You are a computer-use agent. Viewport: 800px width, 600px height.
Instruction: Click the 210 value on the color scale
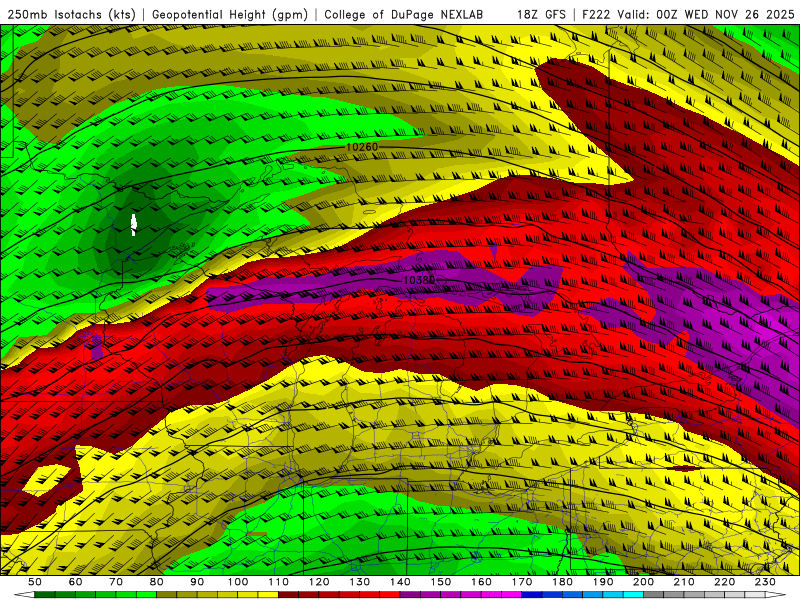(684, 582)
